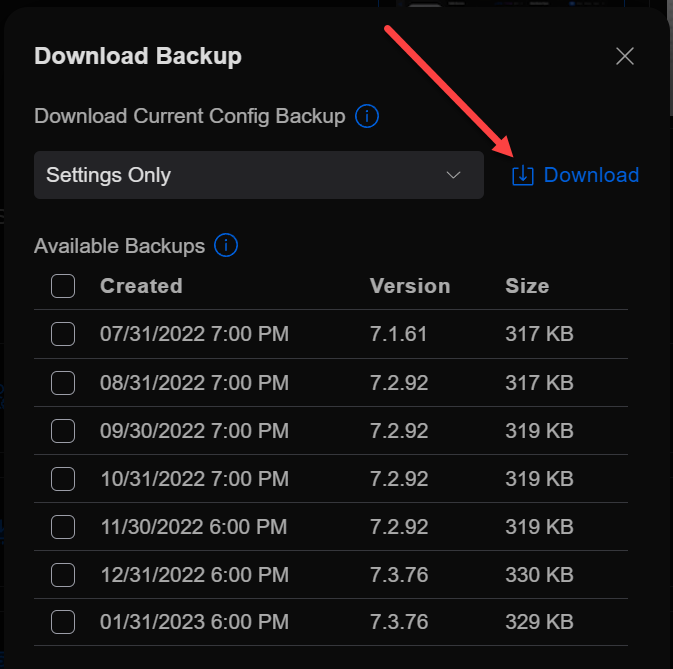This screenshot has height=669, width=673.
Task: Click the Version column header
Action: coord(410,286)
